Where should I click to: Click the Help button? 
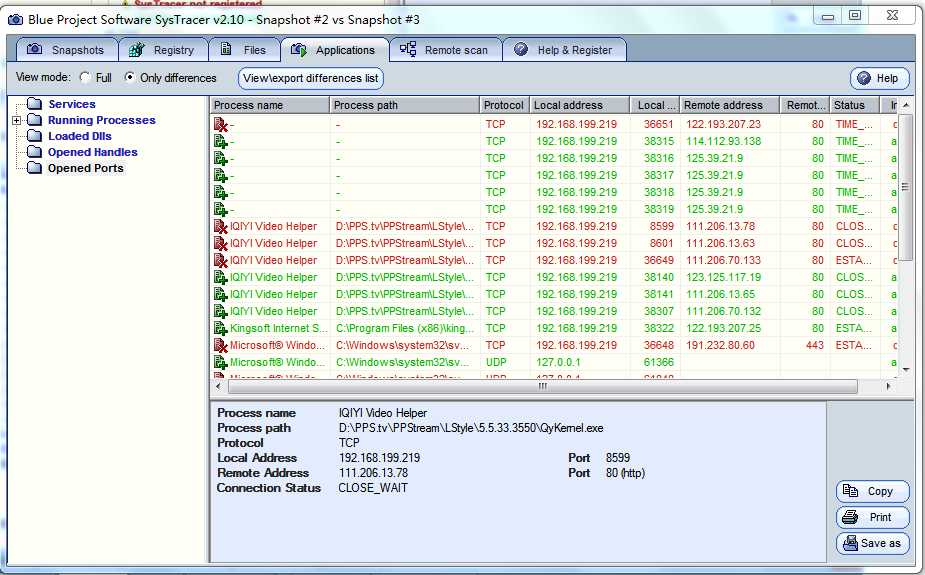coord(880,78)
